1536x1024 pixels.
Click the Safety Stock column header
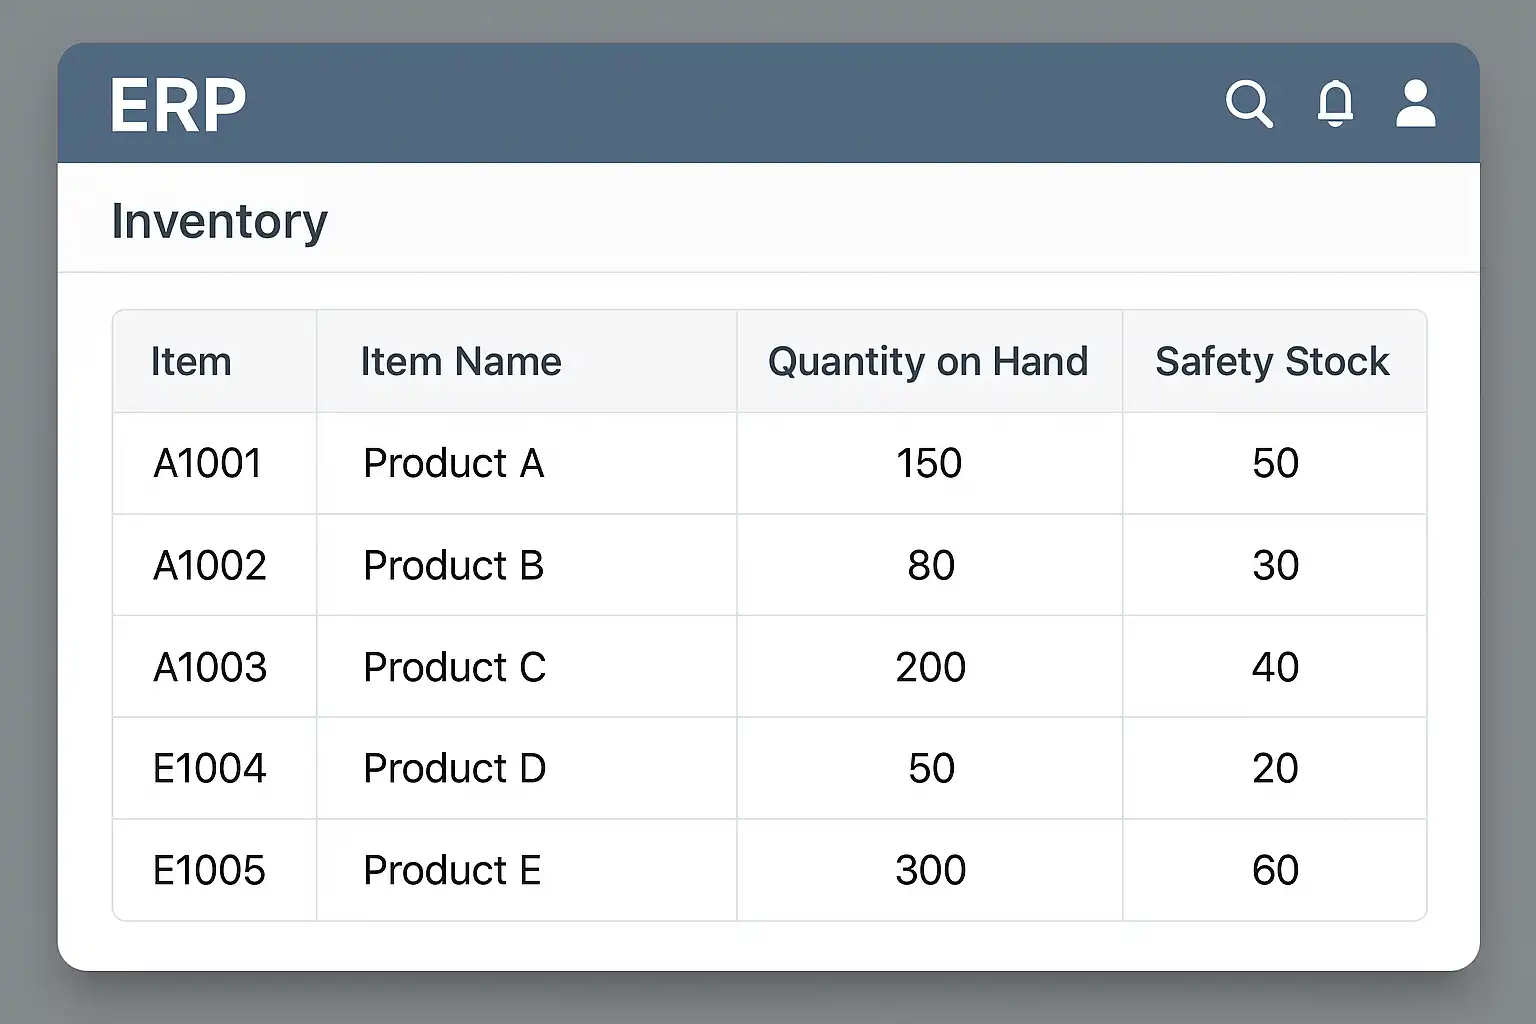[1272, 362]
